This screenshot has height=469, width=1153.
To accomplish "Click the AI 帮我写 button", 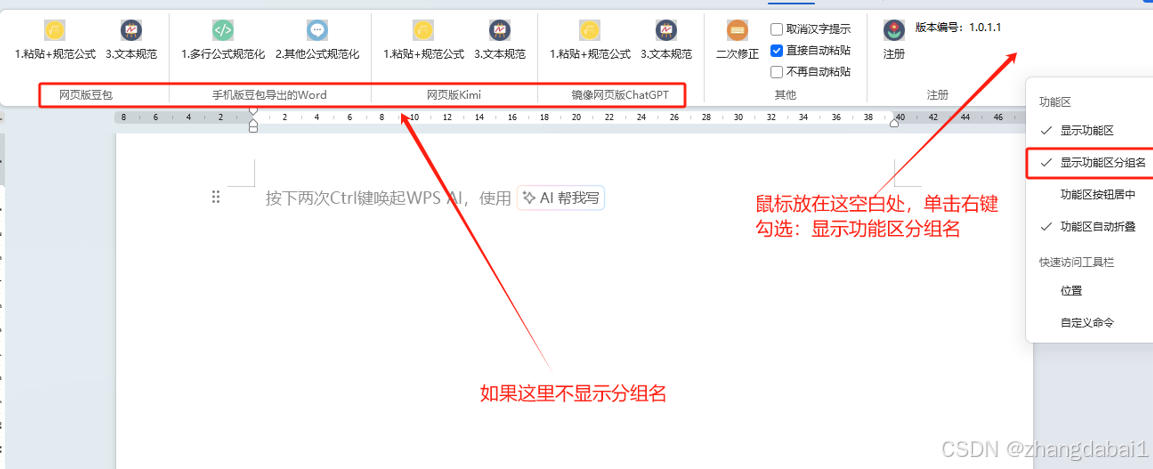I will click(561, 198).
